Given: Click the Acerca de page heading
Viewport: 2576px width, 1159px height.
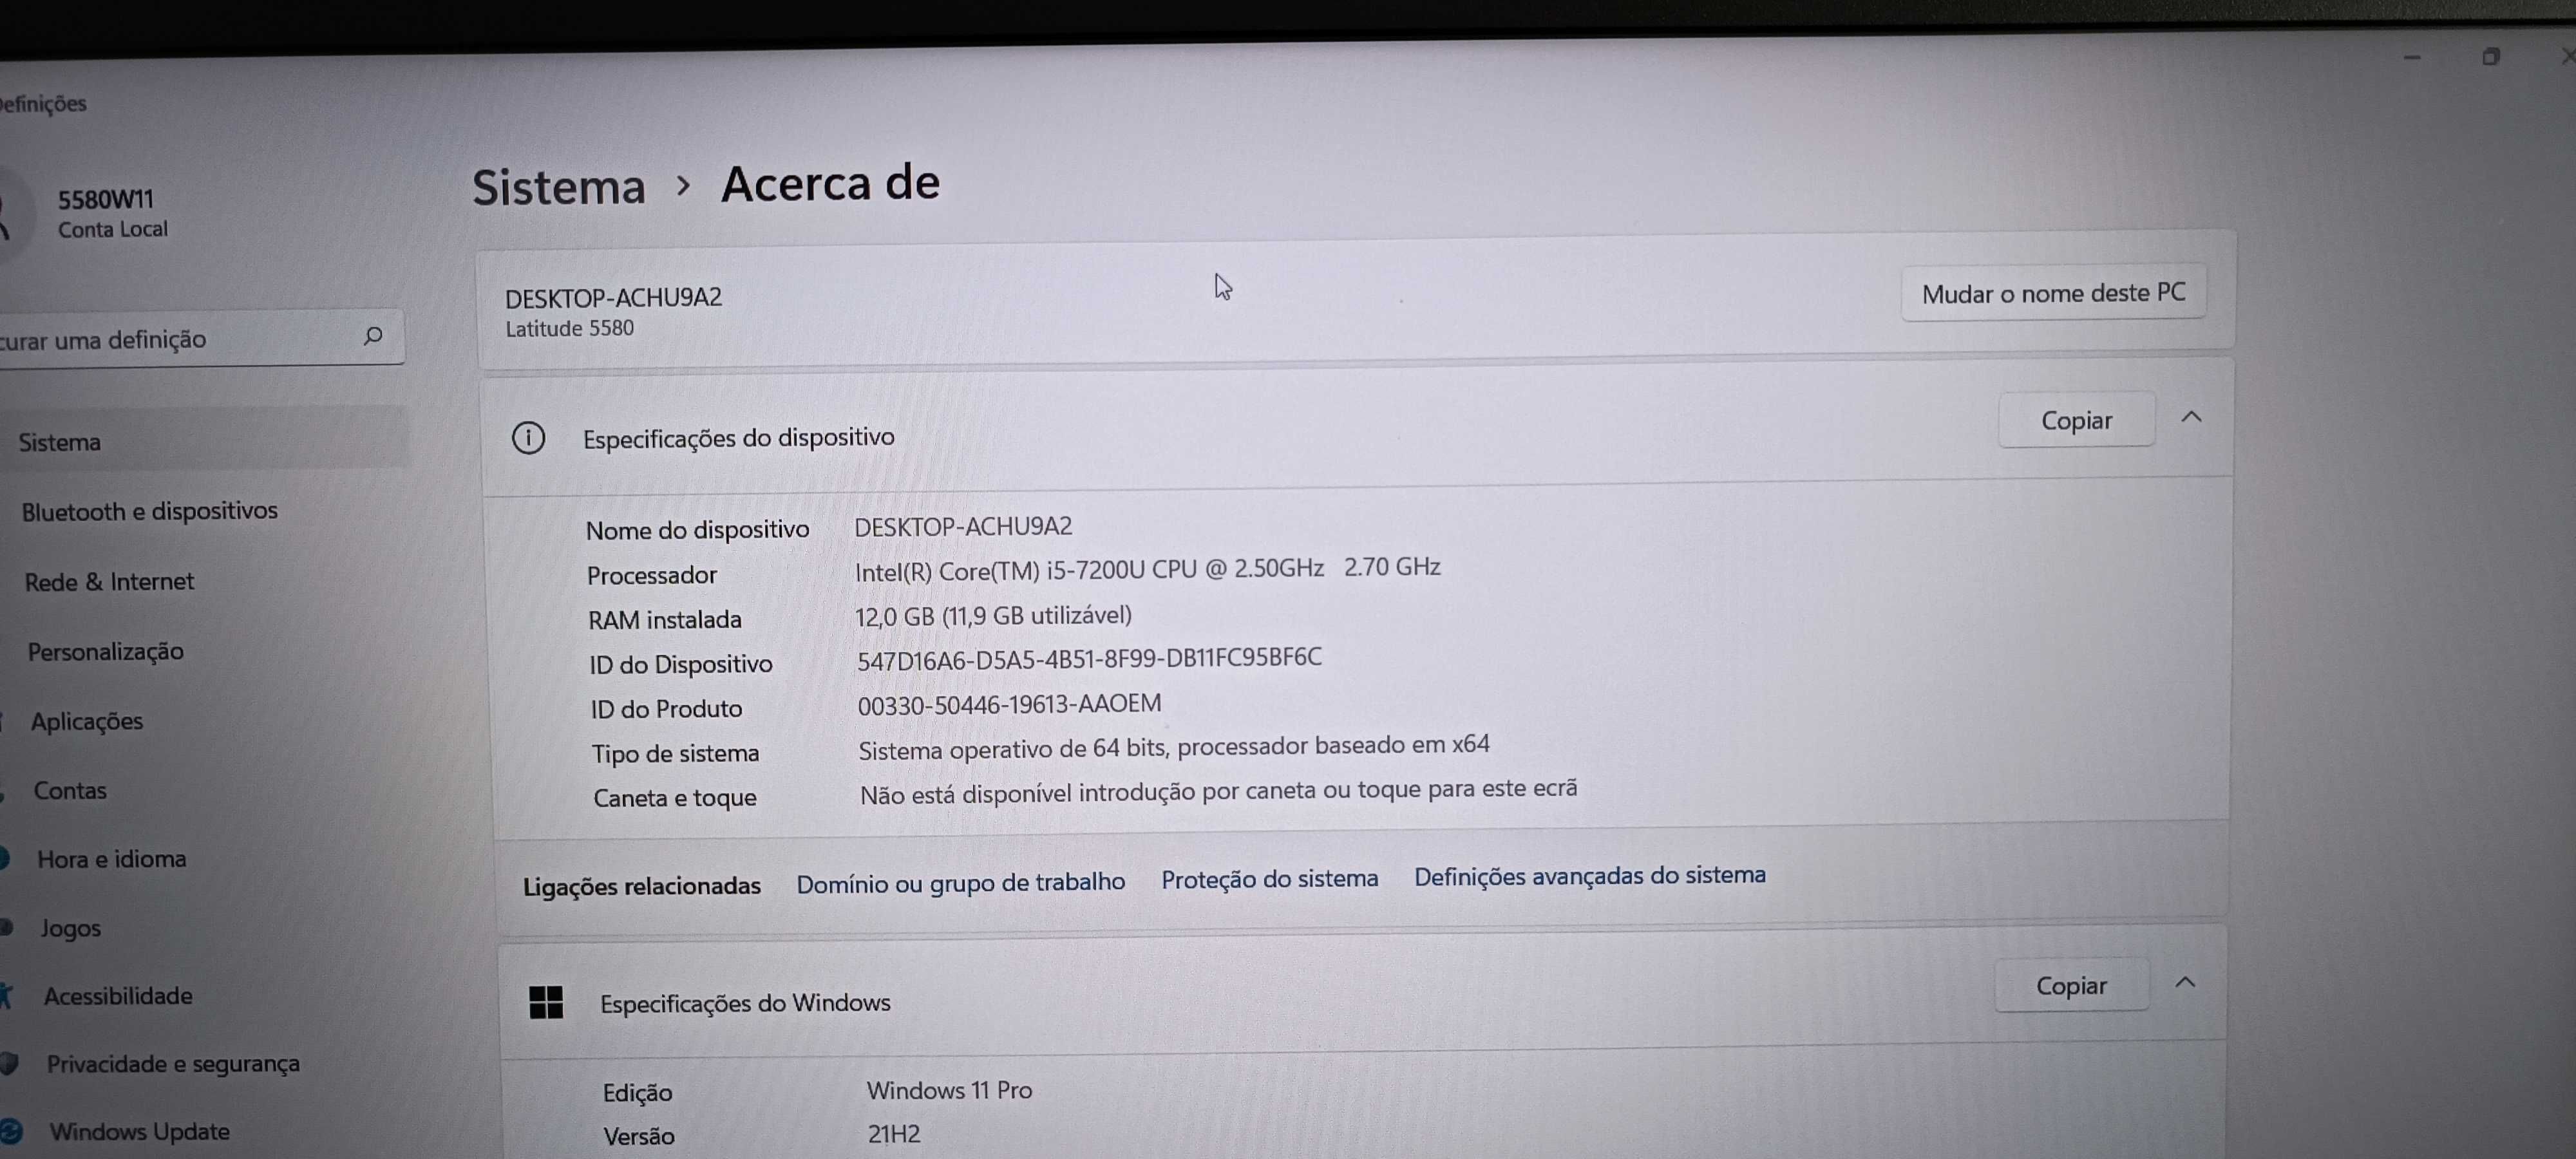Looking at the screenshot, I should pos(830,183).
